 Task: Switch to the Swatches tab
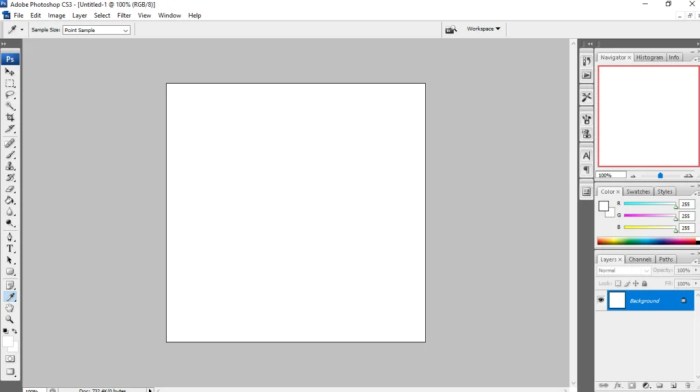638,192
